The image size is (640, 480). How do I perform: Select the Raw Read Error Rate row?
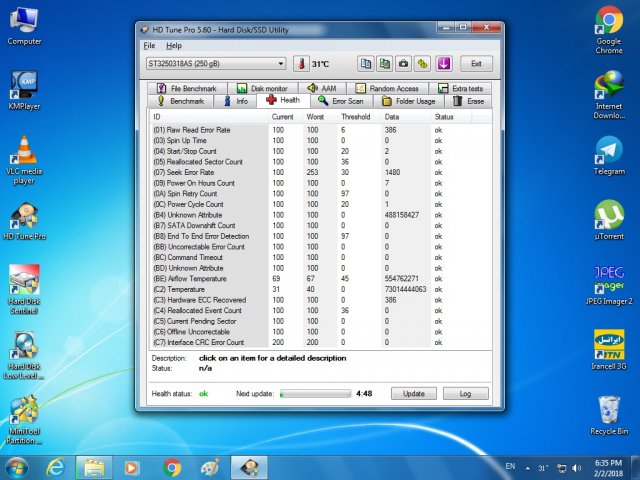[320, 130]
